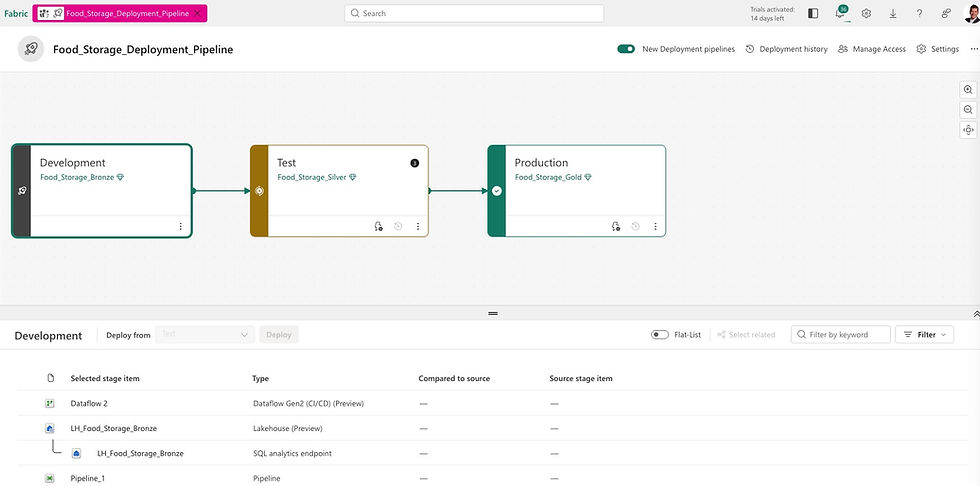Open Deployment history
This screenshot has width=980, height=486.
pyautogui.click(x=786, y=49)
